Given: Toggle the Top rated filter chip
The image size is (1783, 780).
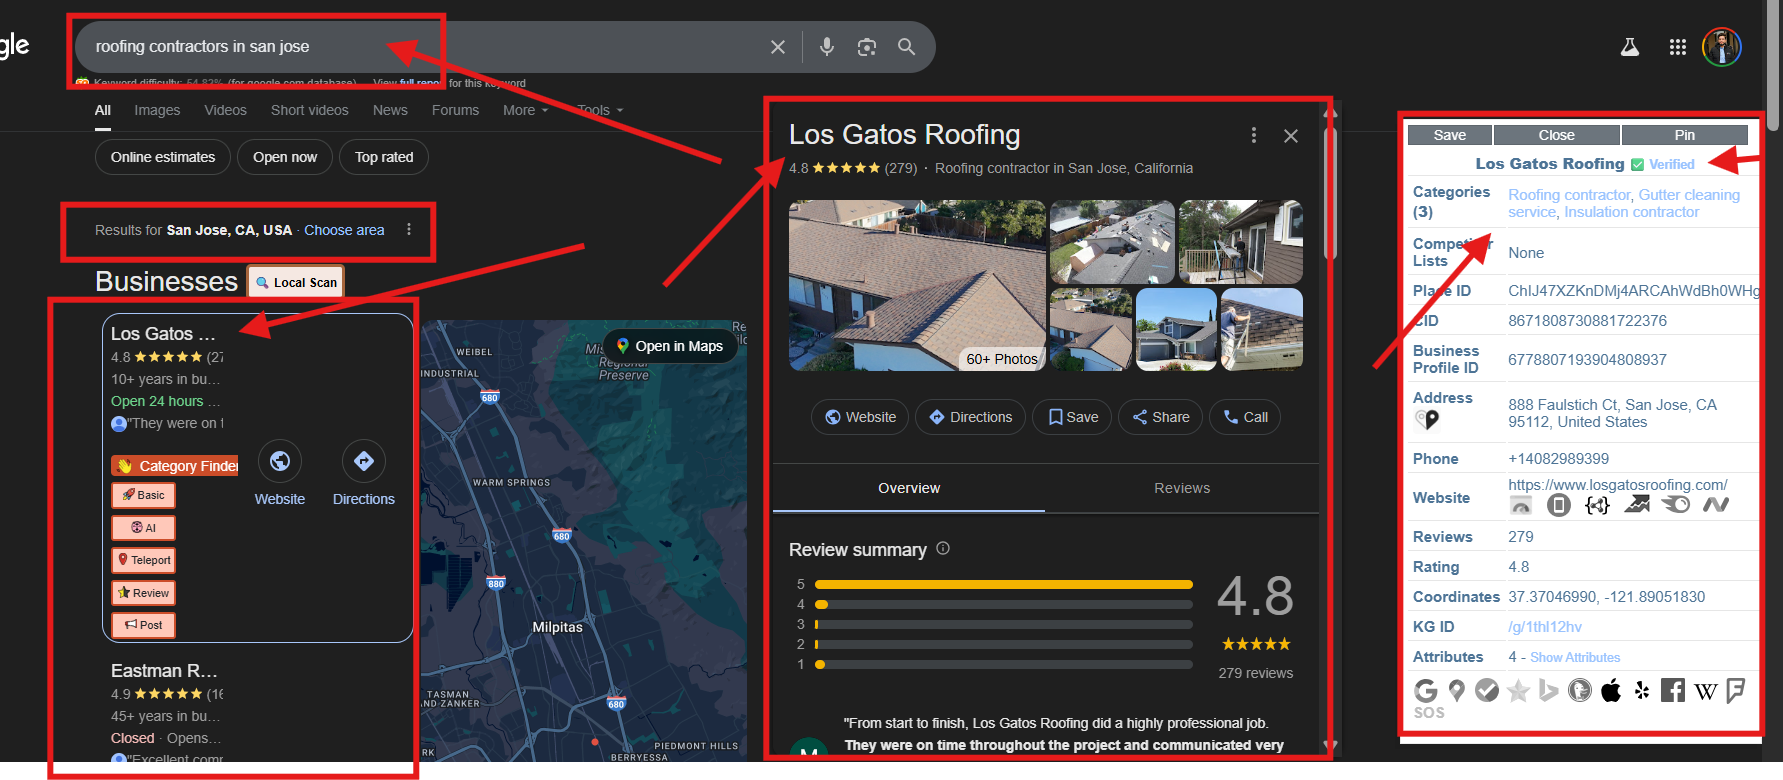Looking at the screenshot, I should 384,157.
